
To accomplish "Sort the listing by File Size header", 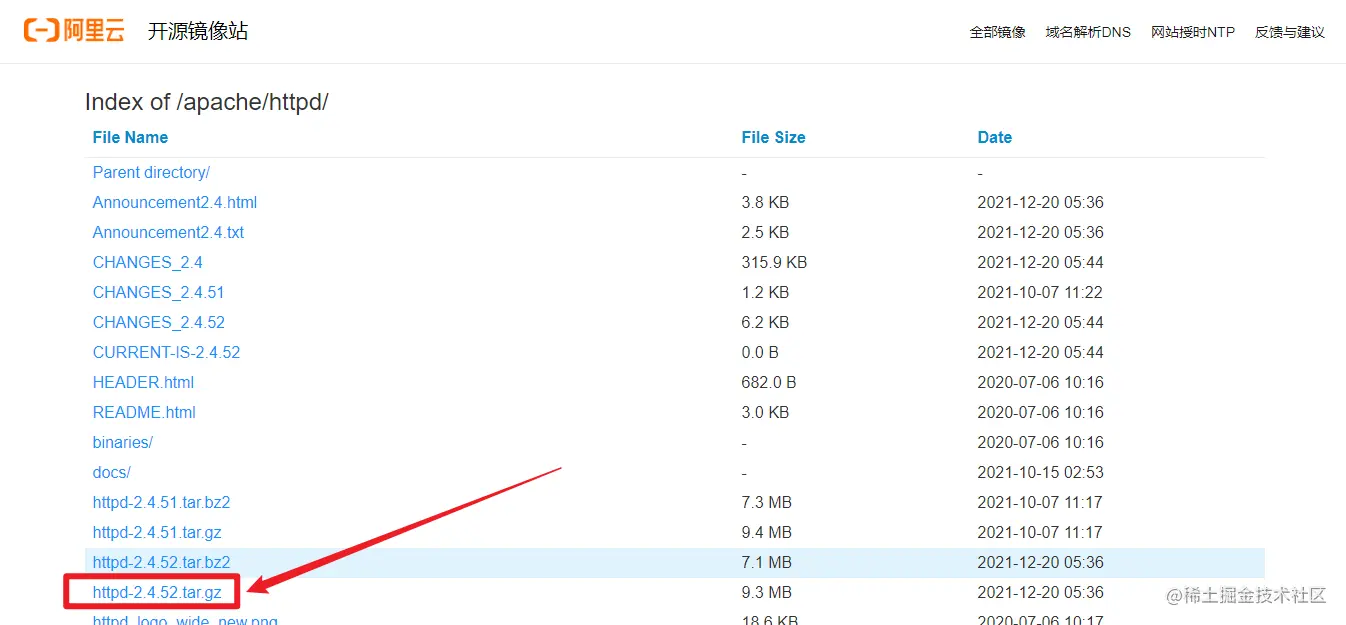I will [773, 137].
